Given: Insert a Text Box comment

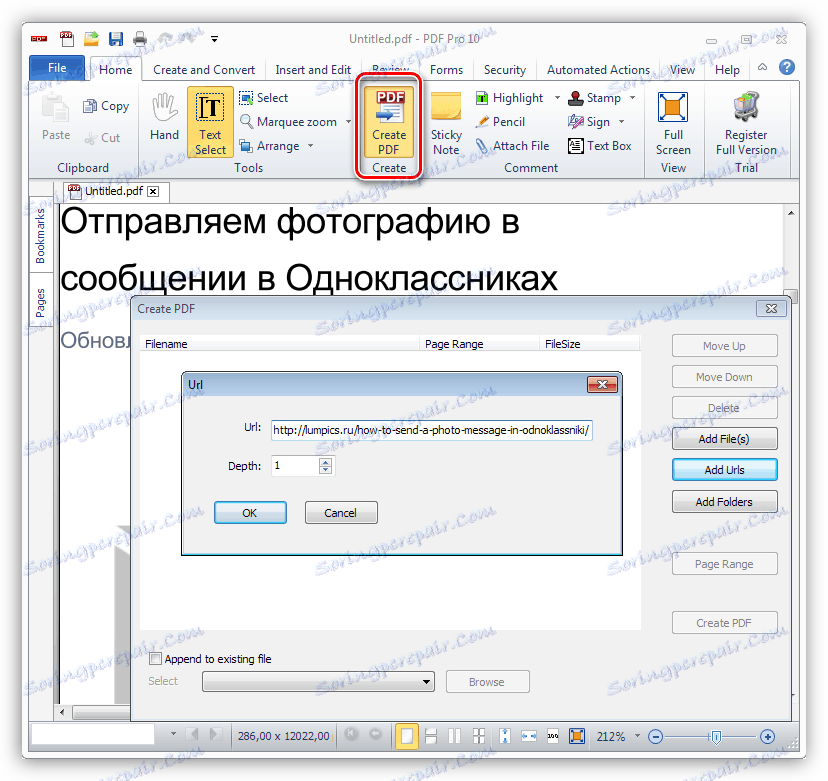Looking at the screenshot, I should (599, 146).
